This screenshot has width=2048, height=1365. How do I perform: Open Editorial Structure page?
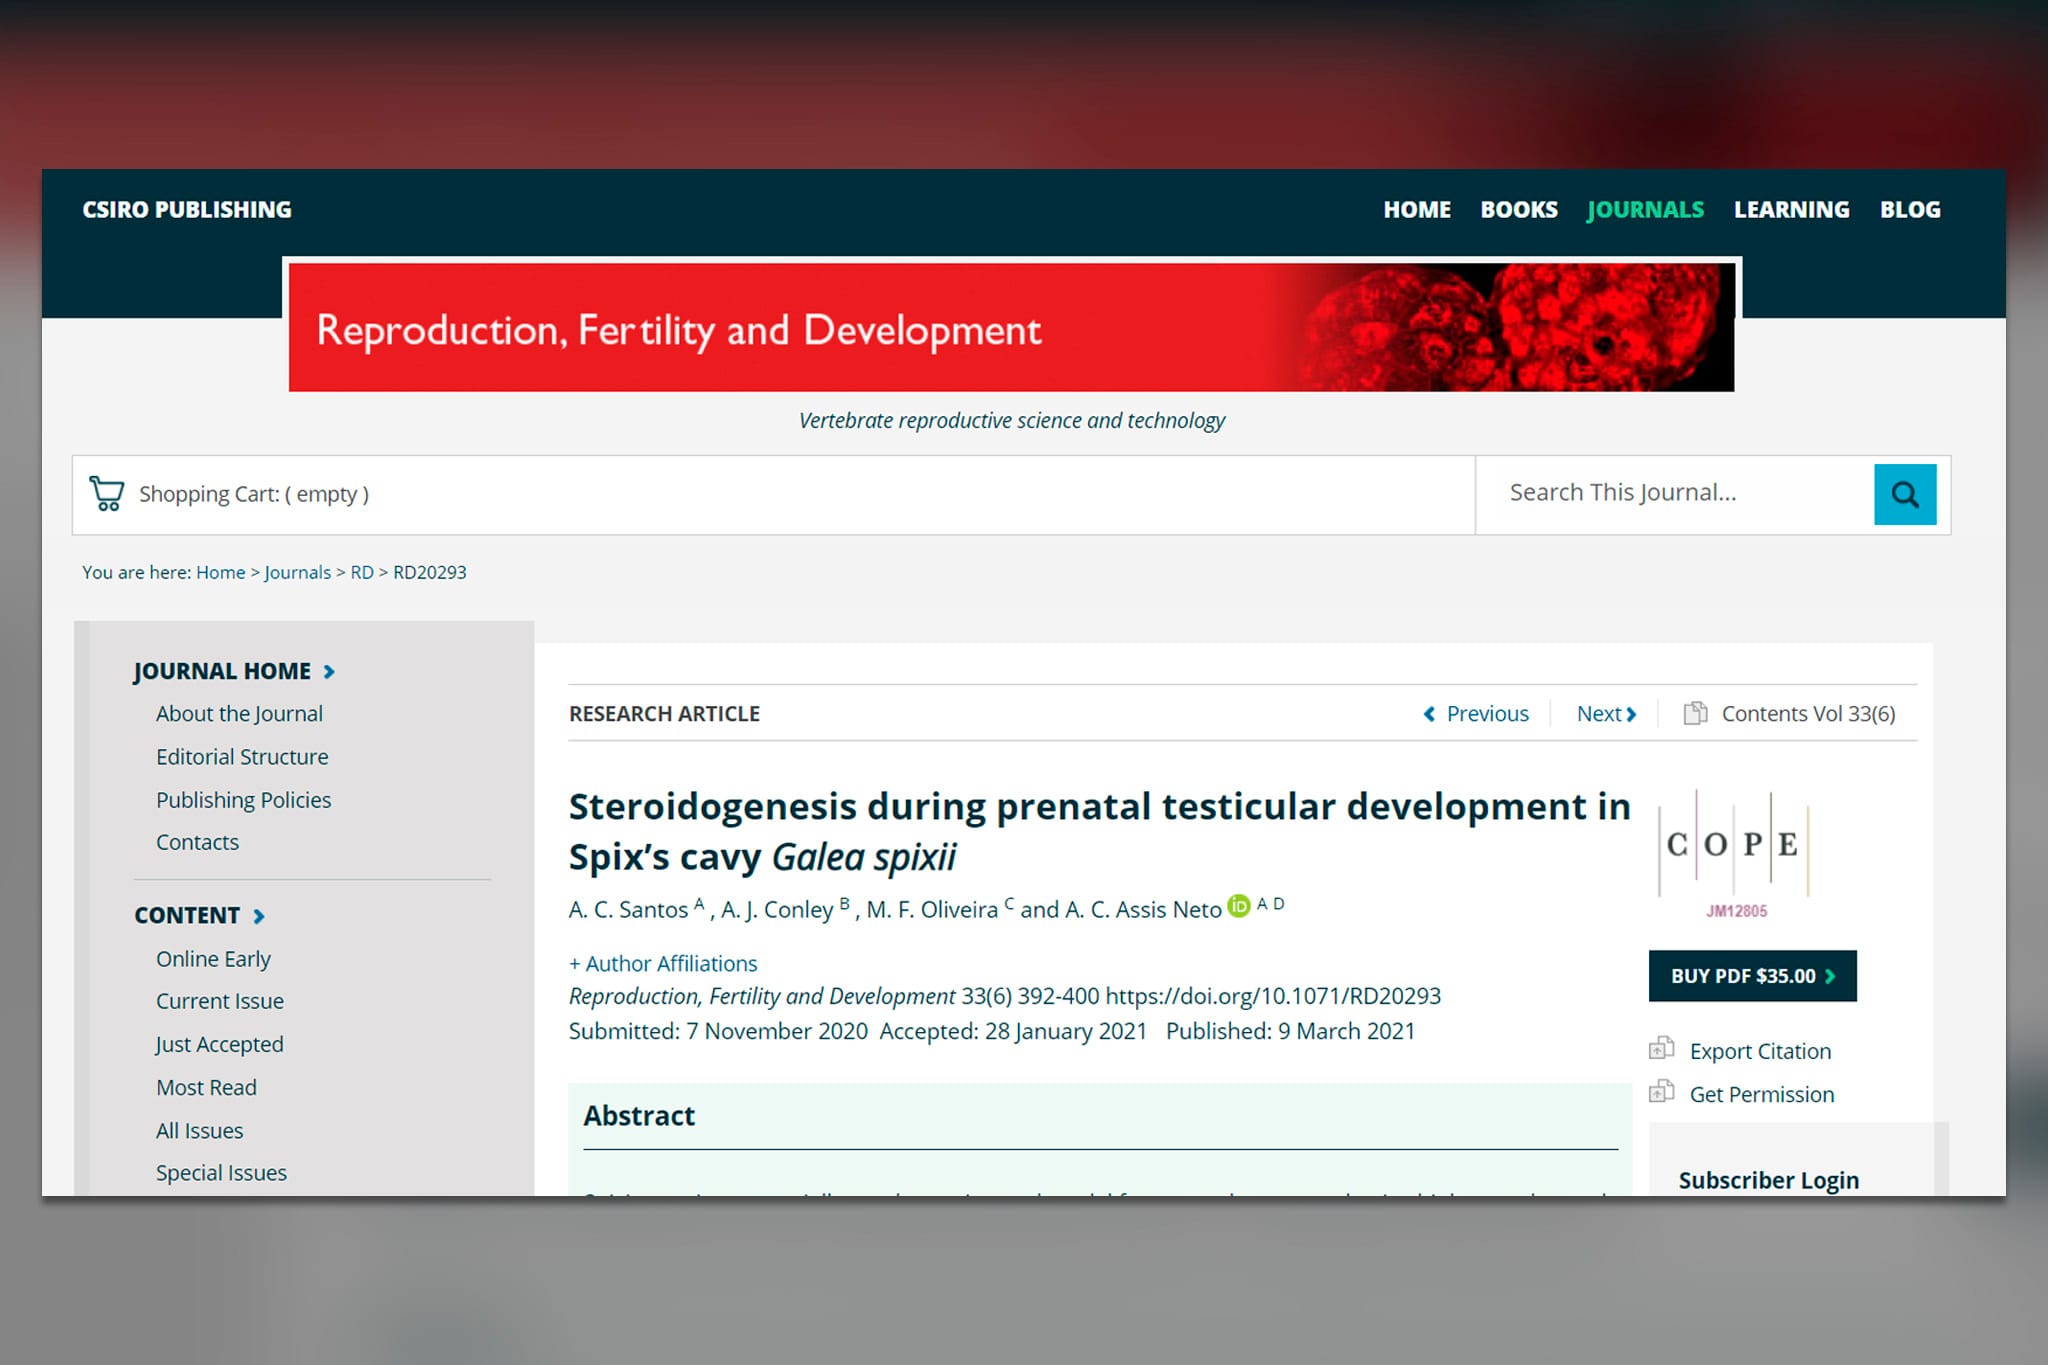(x=242, y=757)
